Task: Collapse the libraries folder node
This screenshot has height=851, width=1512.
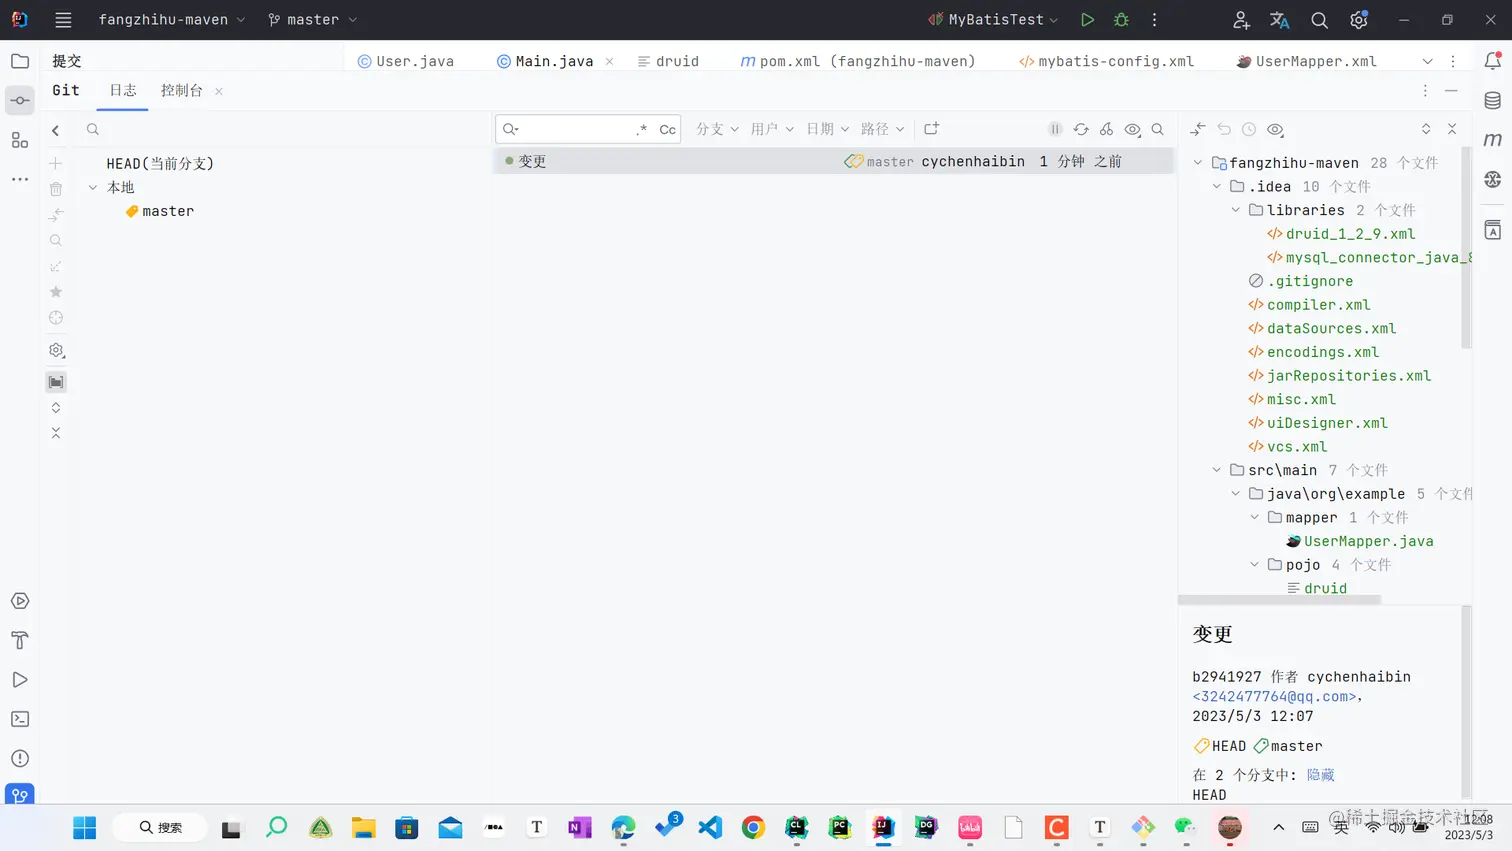Action: point(1236,210)
